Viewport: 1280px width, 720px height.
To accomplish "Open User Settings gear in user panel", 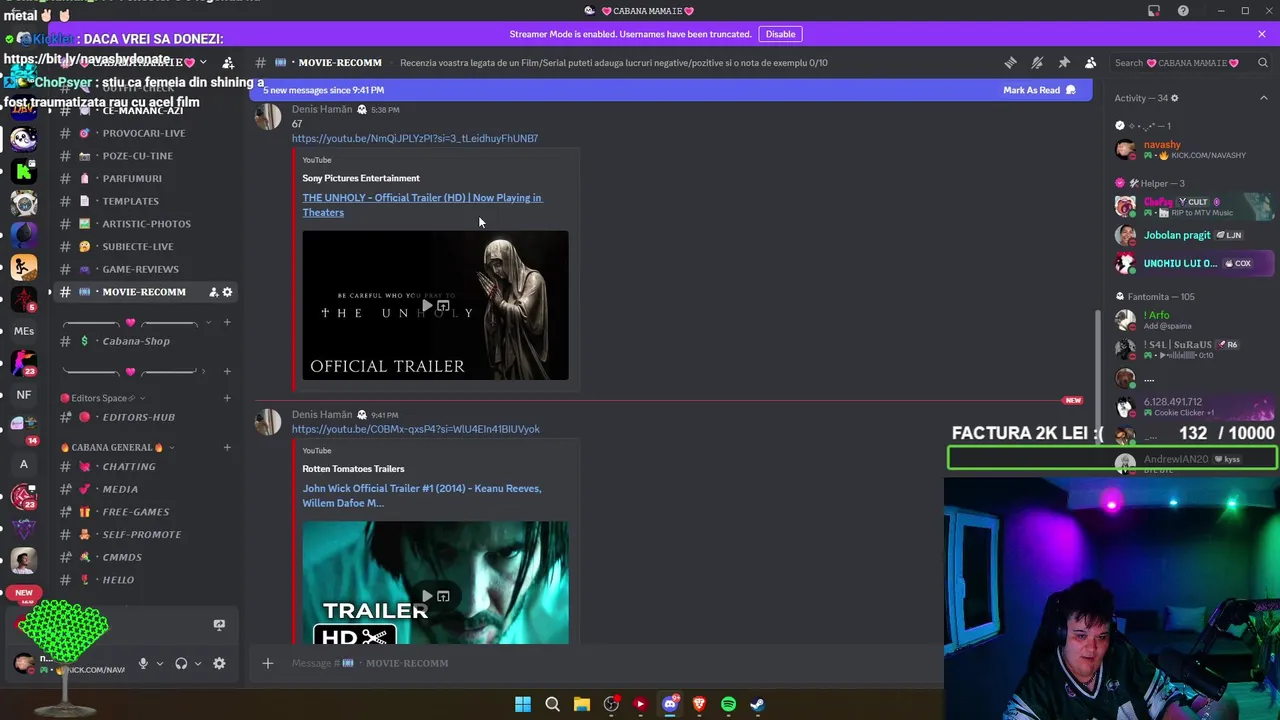I will (x=219, y=663).
